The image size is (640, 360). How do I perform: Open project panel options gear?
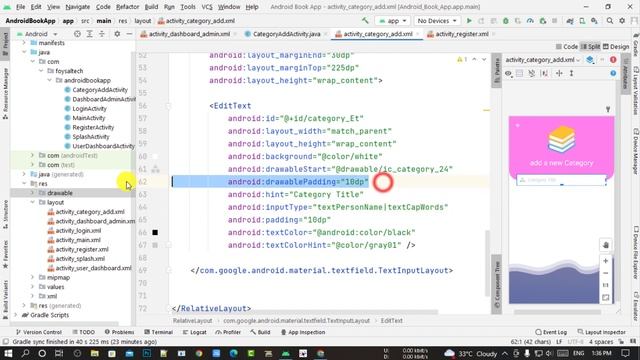[117, 34]
